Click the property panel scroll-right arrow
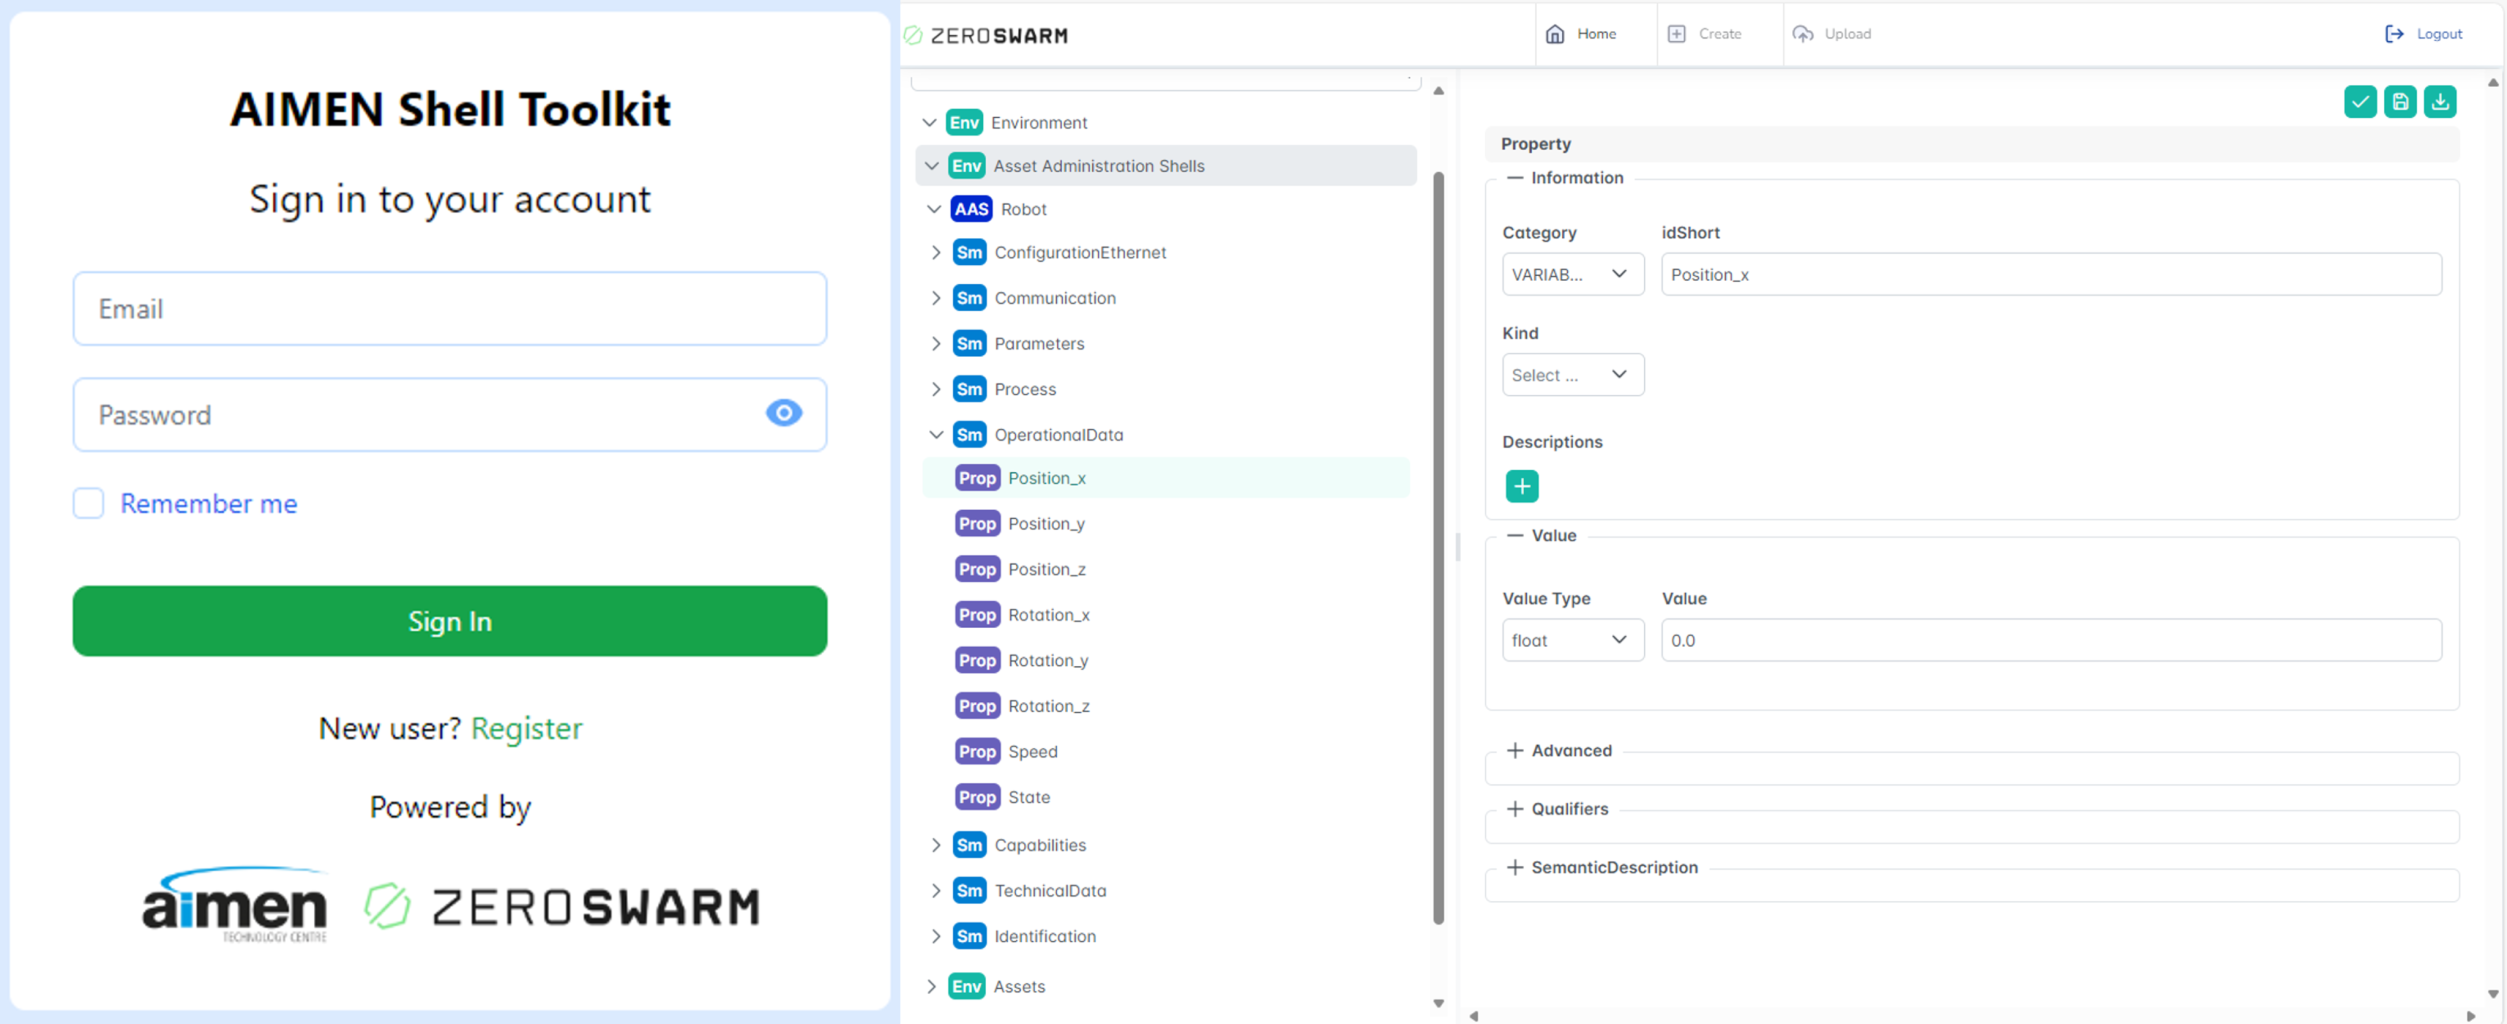 2470,1016
